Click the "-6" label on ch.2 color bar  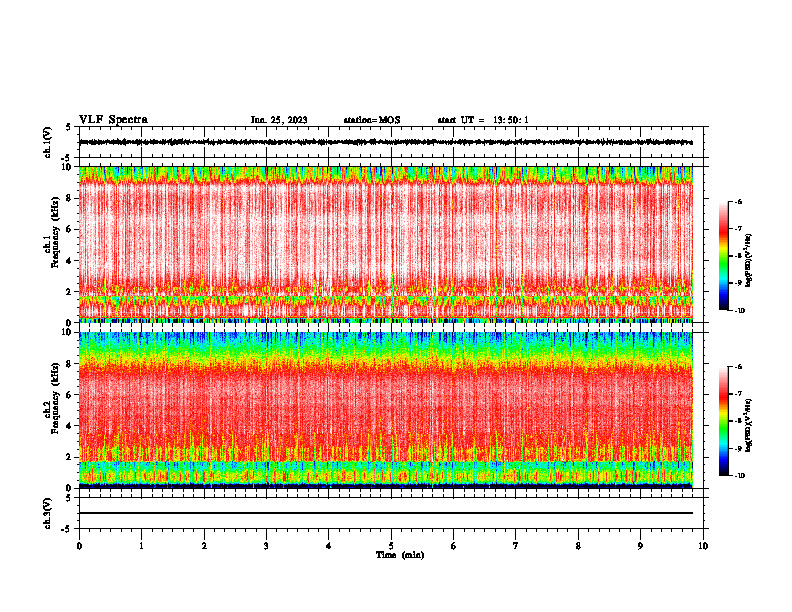point(738,367)
